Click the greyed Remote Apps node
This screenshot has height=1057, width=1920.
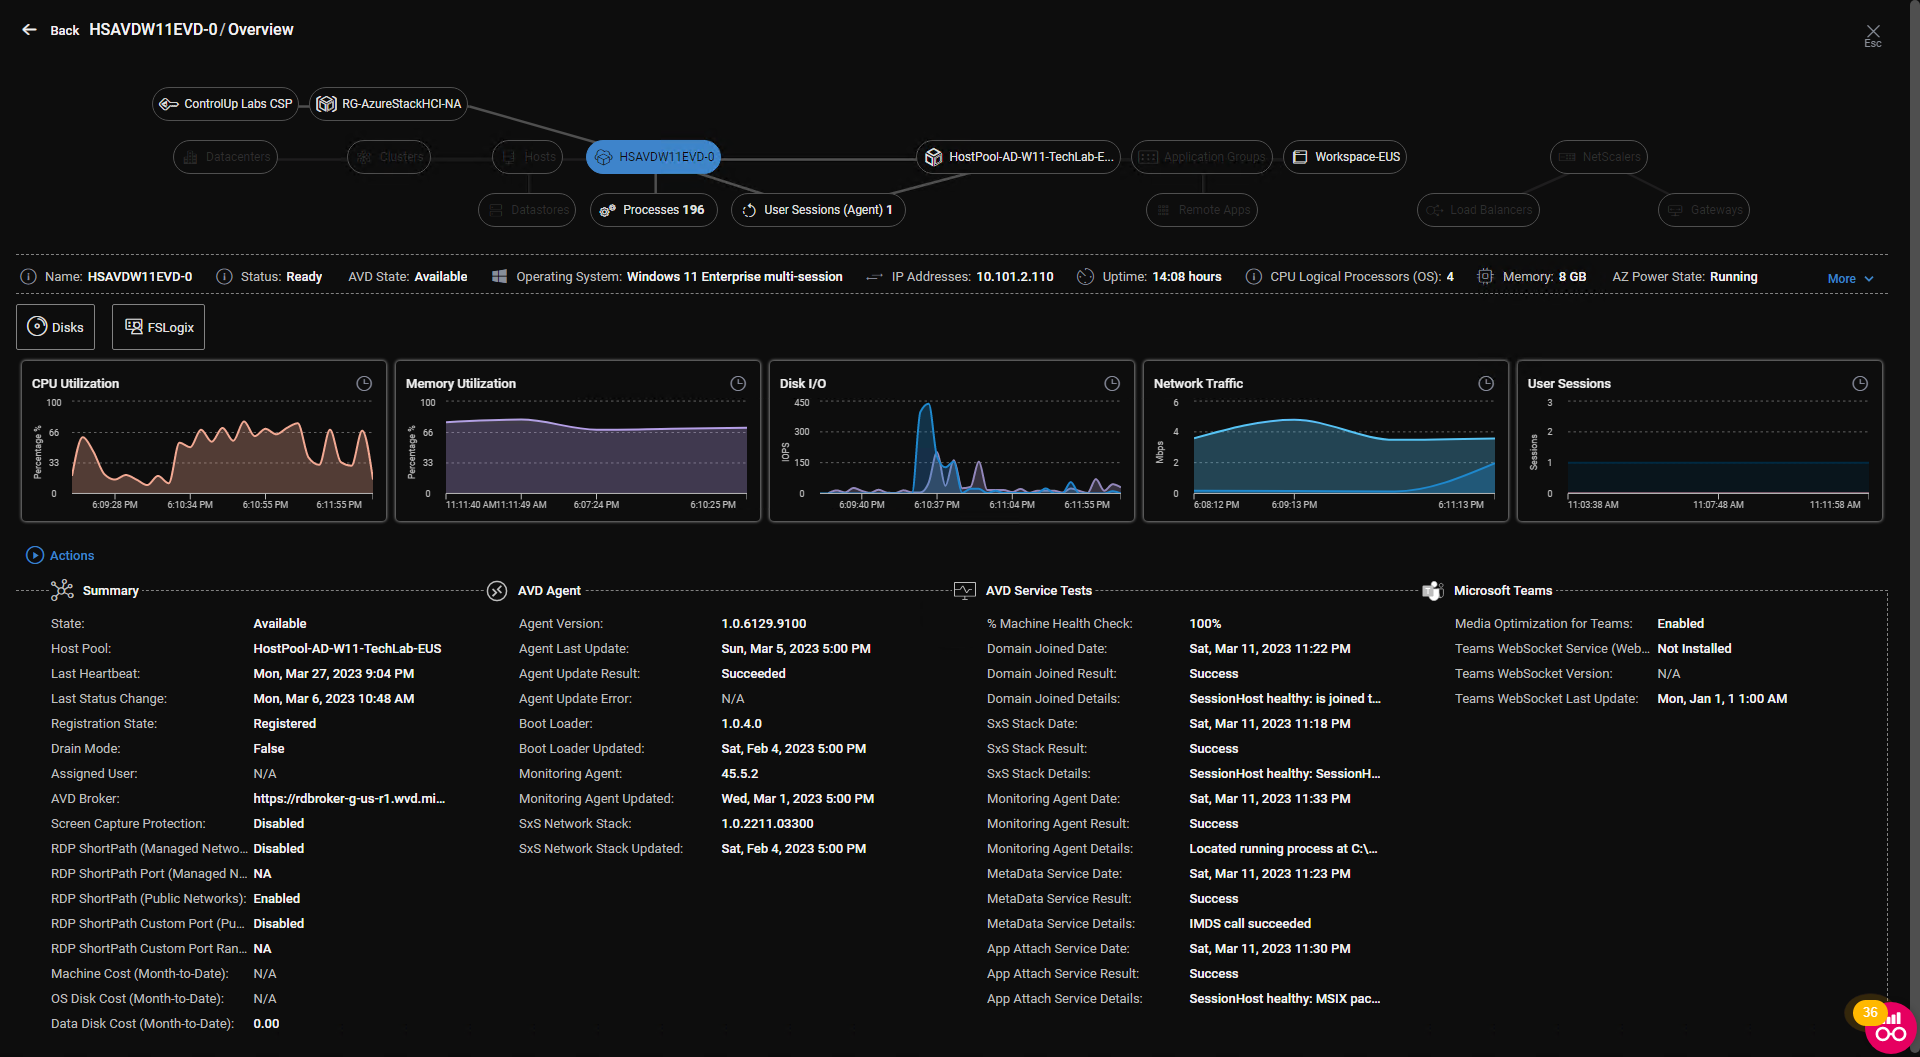click(x=1202, y=210)
